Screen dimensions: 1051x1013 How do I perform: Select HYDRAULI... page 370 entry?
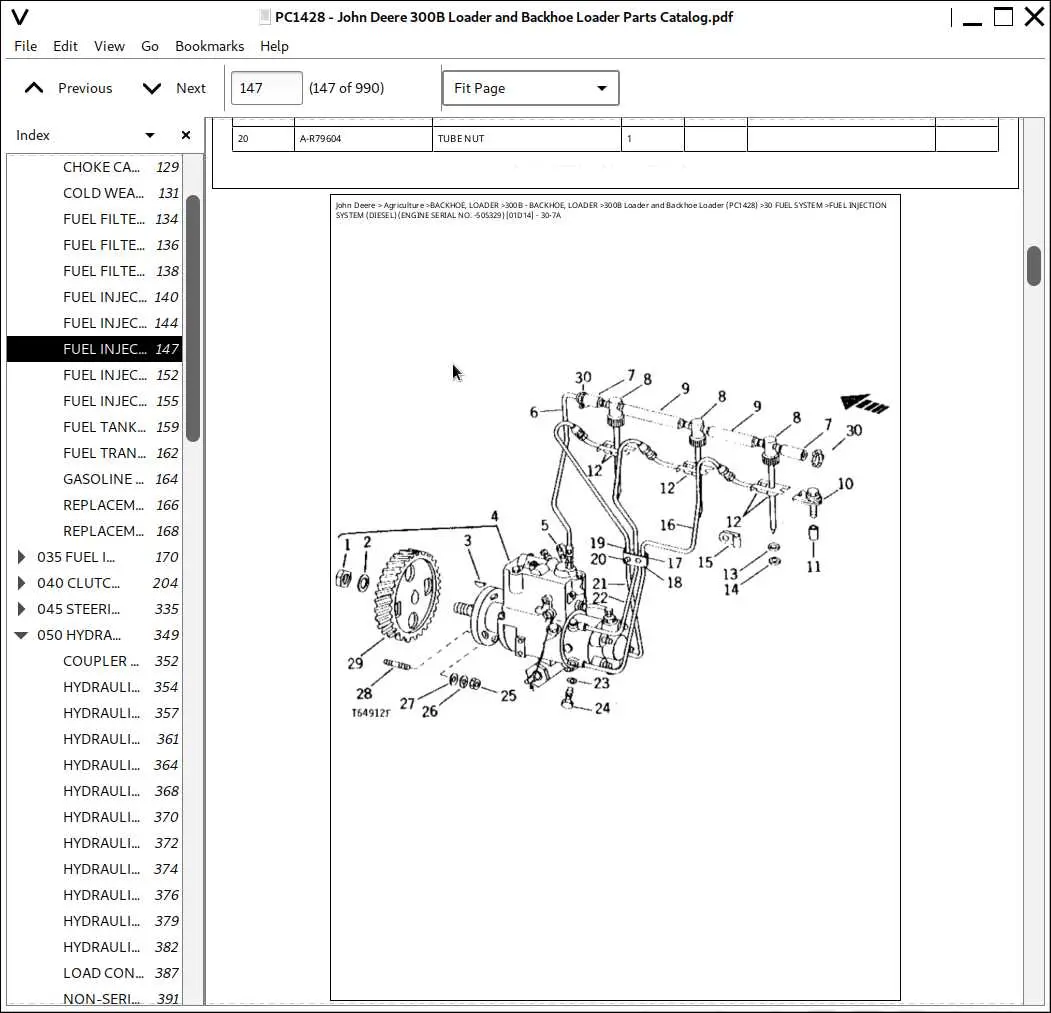point(95,817)
